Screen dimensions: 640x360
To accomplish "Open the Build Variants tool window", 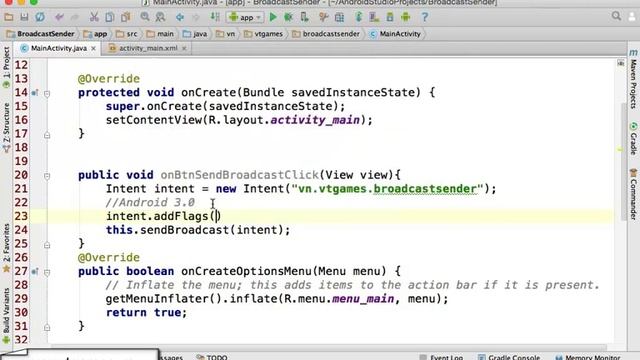I will (x=6, y=316).
